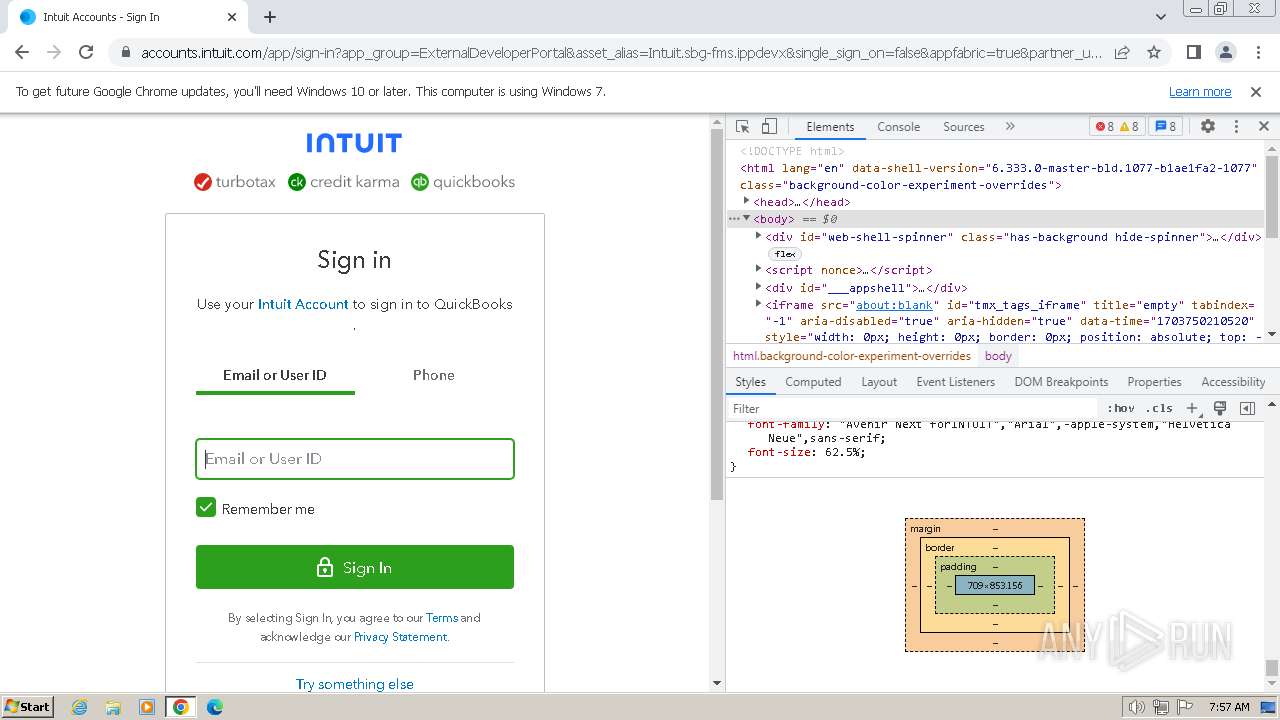The width and height of the screenshot is (1280, 720).
Task: Click the red errors count badge
Action: pos(1104,127)
